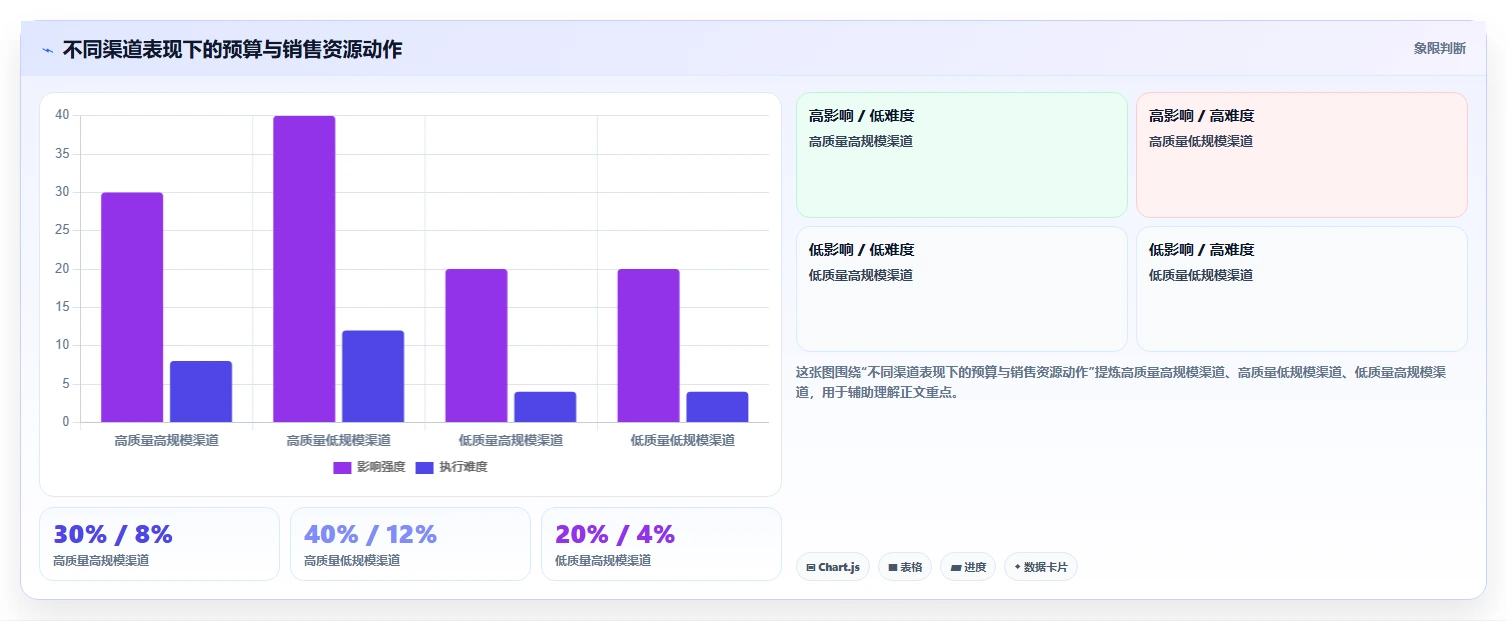
Task: Select the 30% / 8% data card
Action: (x=159, y=544)
